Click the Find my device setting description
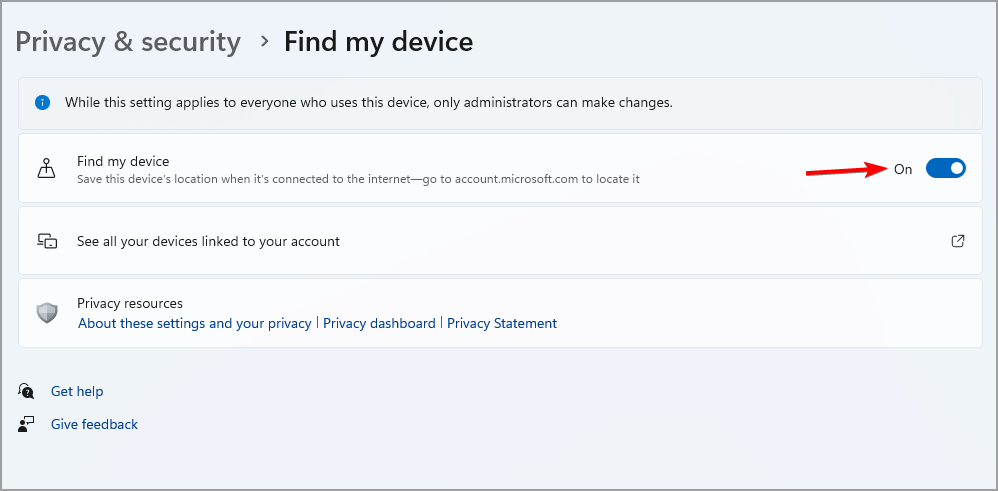This screenshot has height=491, width=998. 358,179
